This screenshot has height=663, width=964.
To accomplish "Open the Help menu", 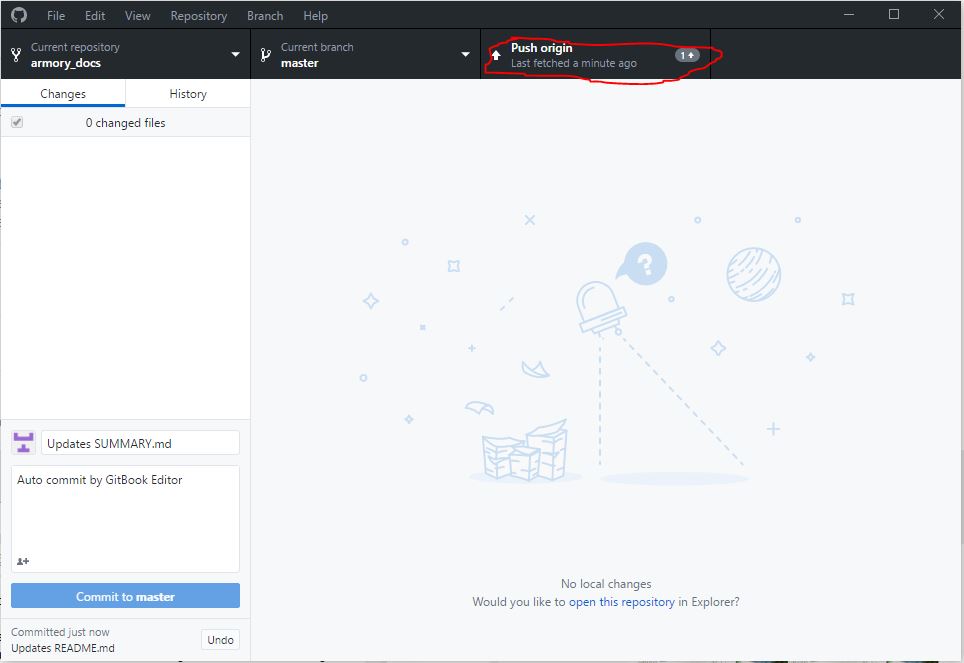I will coord(315,15).
